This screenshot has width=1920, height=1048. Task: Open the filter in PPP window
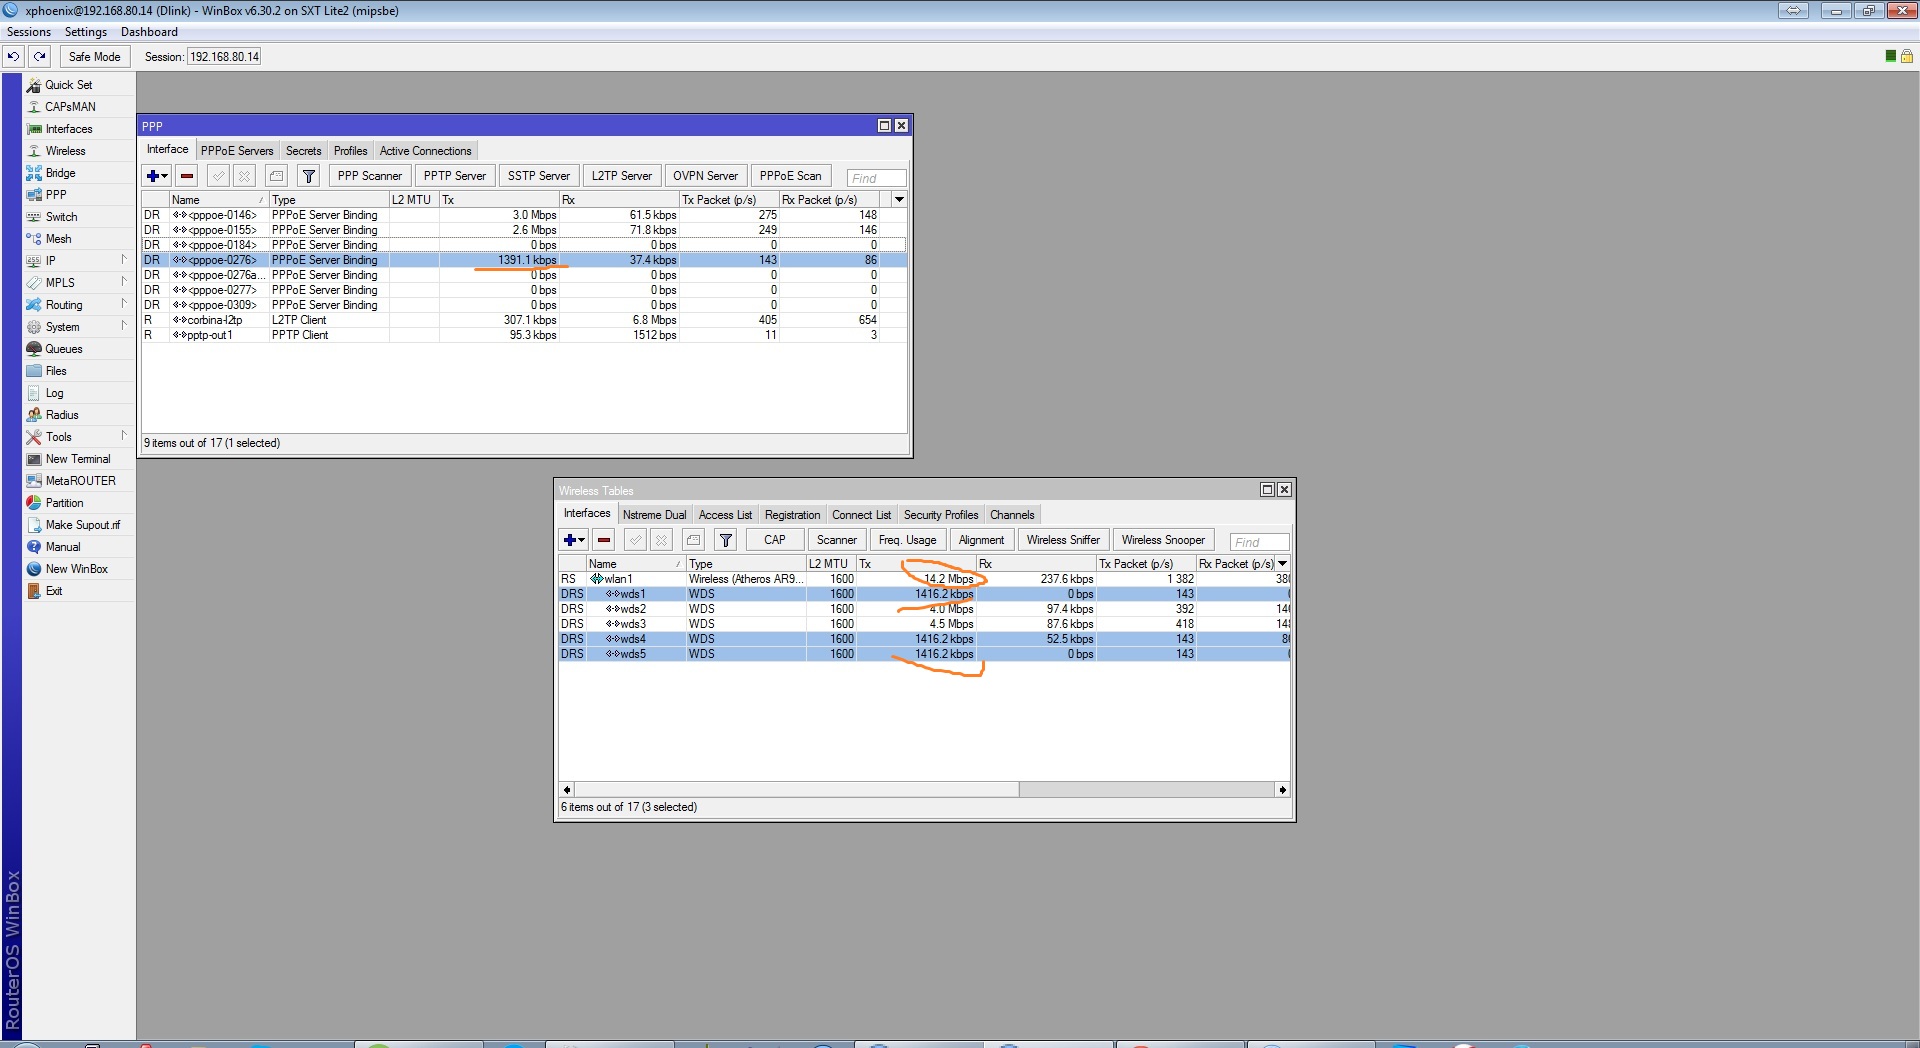point(309,176)
